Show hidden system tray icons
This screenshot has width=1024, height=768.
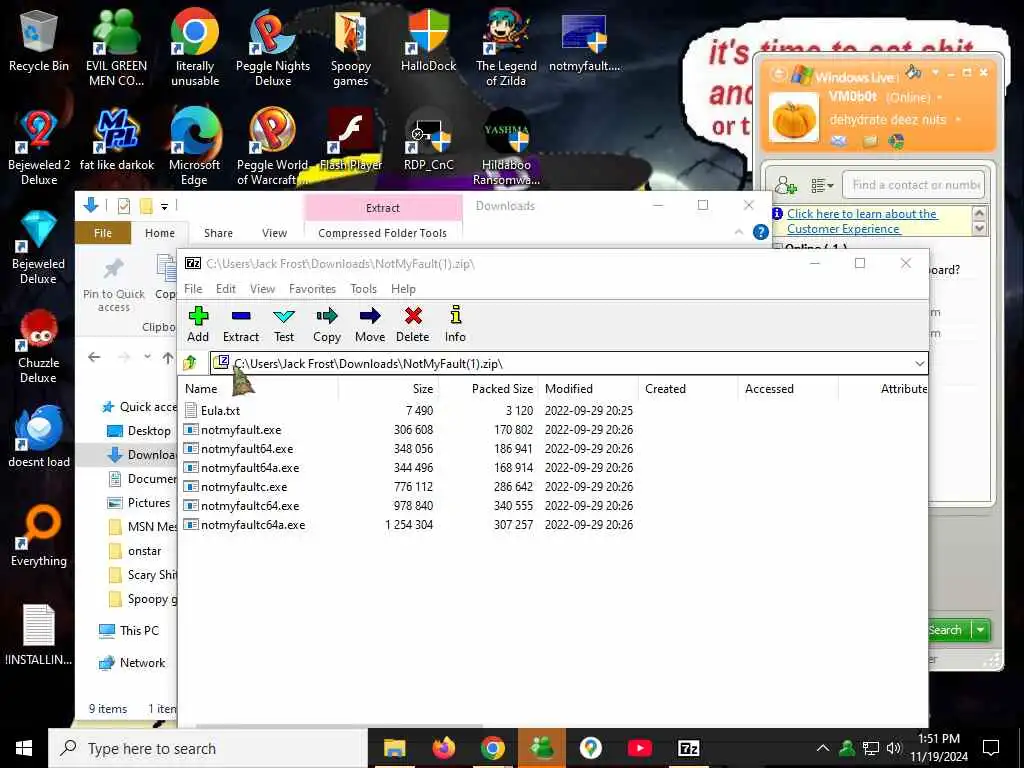pos(823,748)
